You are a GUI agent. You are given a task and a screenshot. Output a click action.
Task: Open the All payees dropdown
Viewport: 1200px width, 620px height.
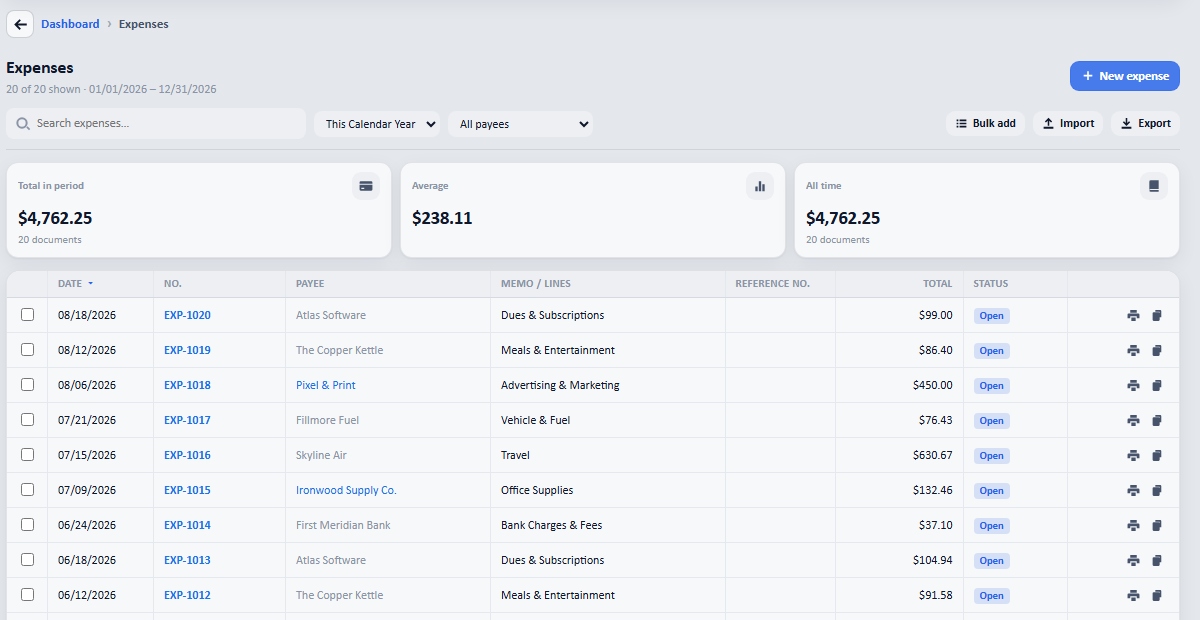click(x=520, y=124)
